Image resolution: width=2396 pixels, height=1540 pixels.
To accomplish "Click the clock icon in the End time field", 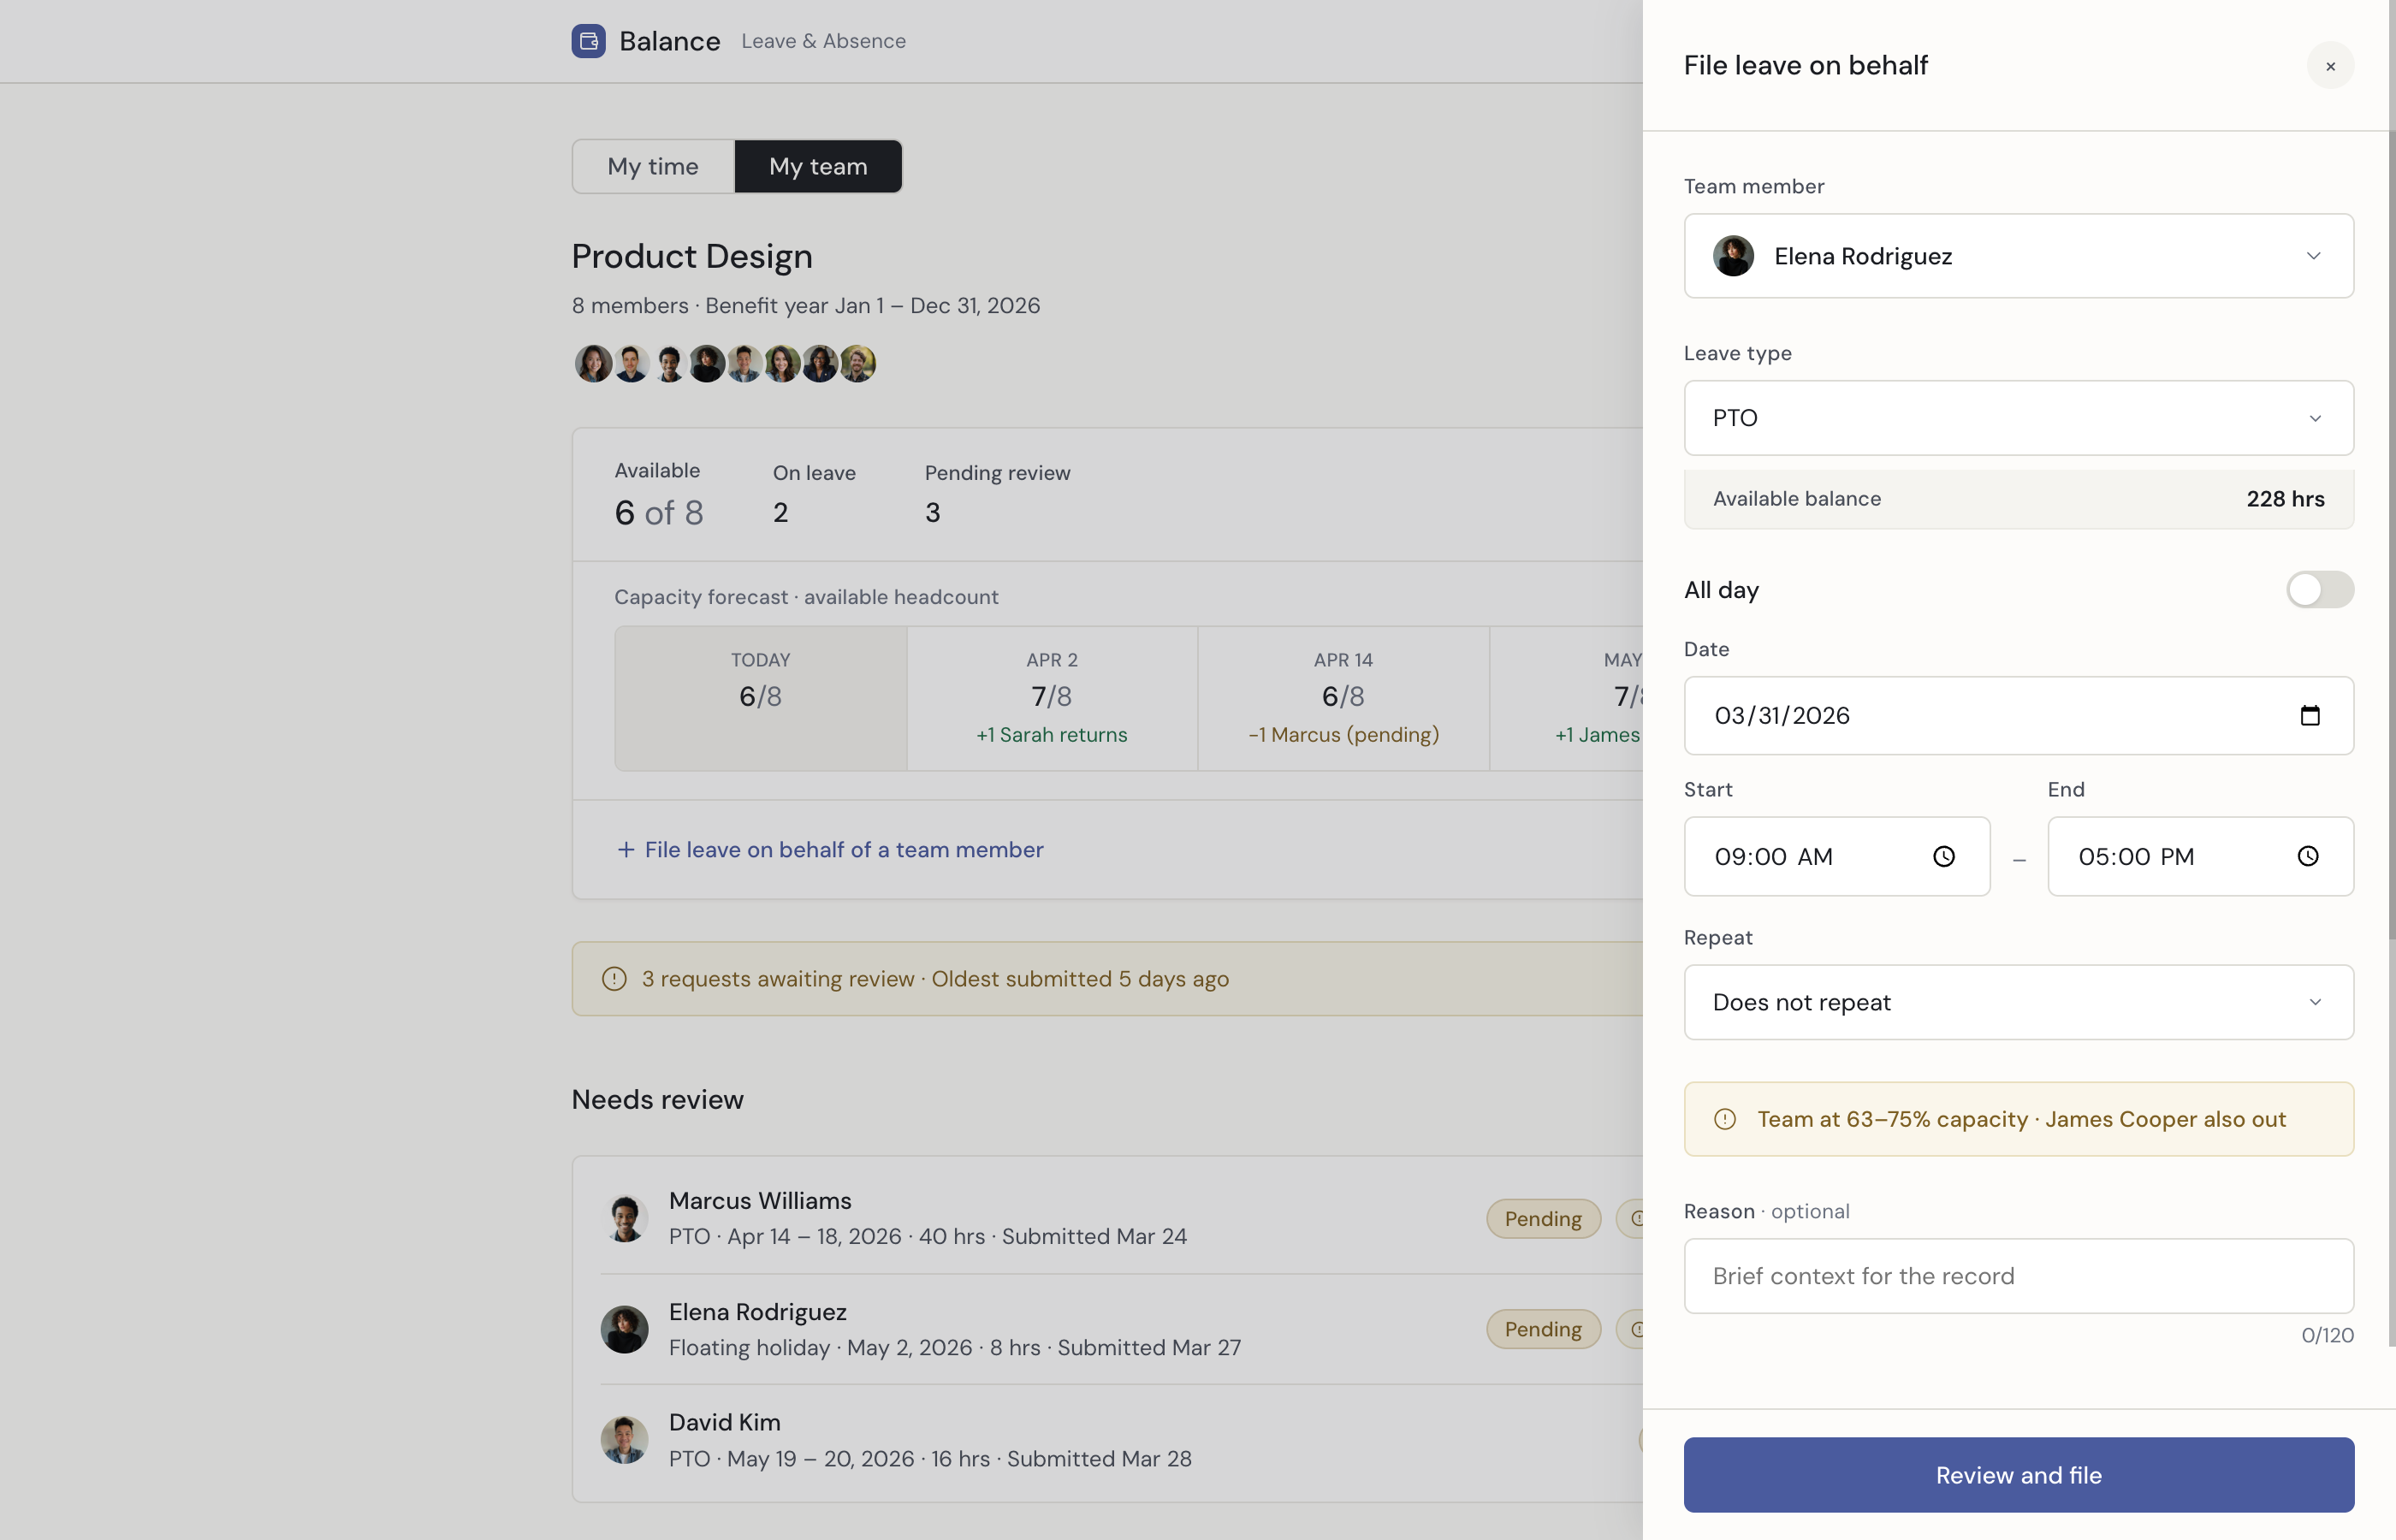I will [x=2308, y=856].
